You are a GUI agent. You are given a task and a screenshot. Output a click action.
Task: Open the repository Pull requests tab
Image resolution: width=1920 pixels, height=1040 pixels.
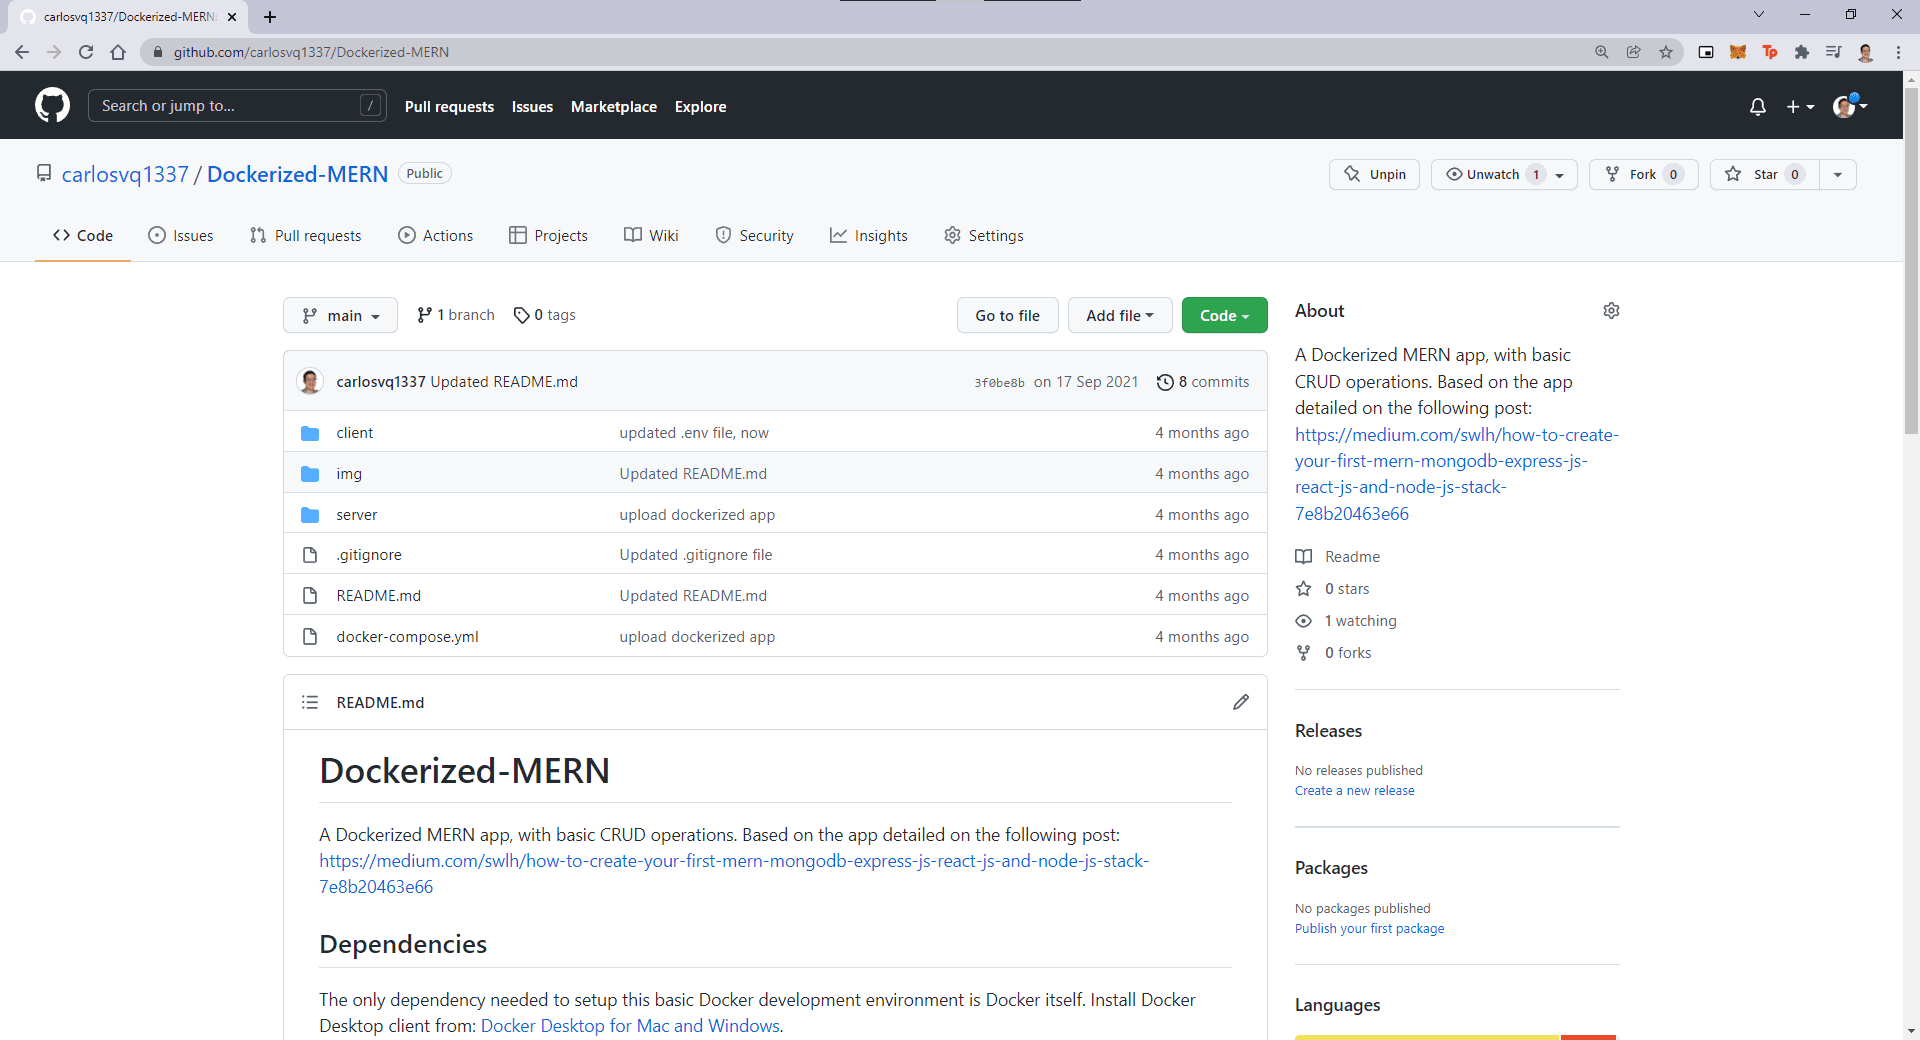coord(305,235)
